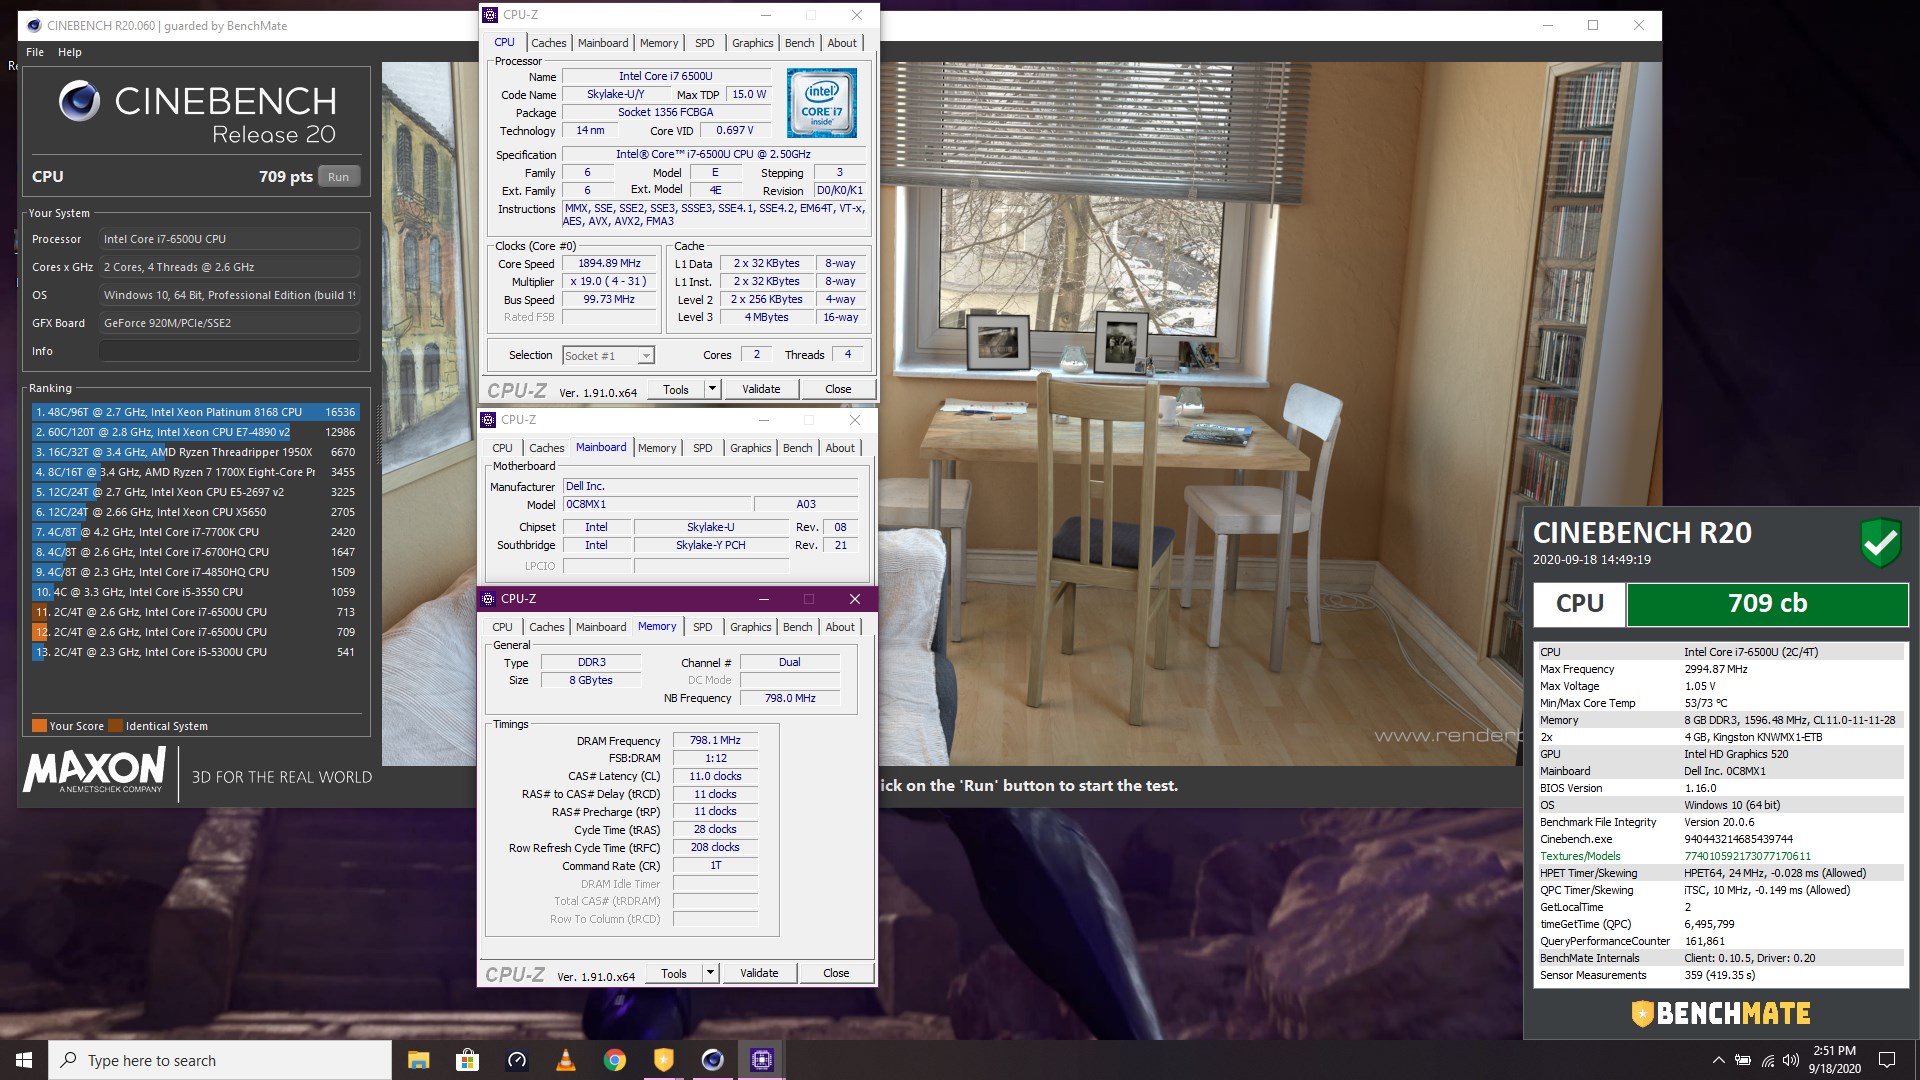Click the BenchMate green shield checkmark
Viewport: 1920px width, 1080px height.
pos(1880,543)
